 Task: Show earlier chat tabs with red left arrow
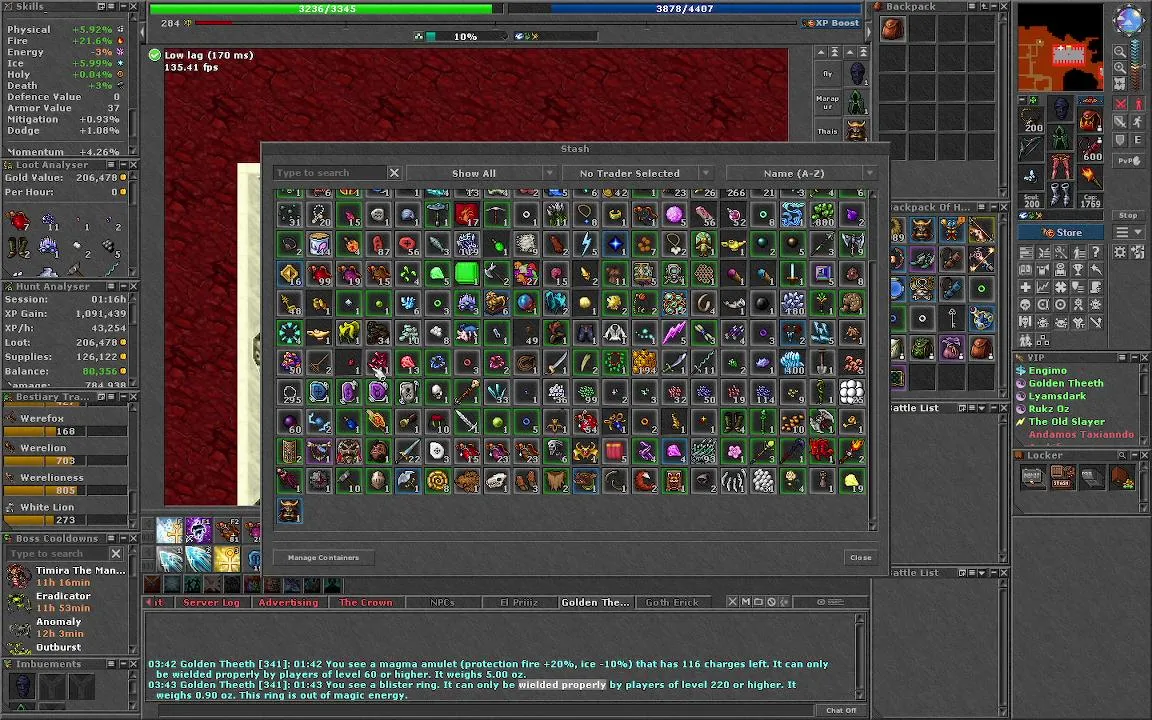coord(150,602)
